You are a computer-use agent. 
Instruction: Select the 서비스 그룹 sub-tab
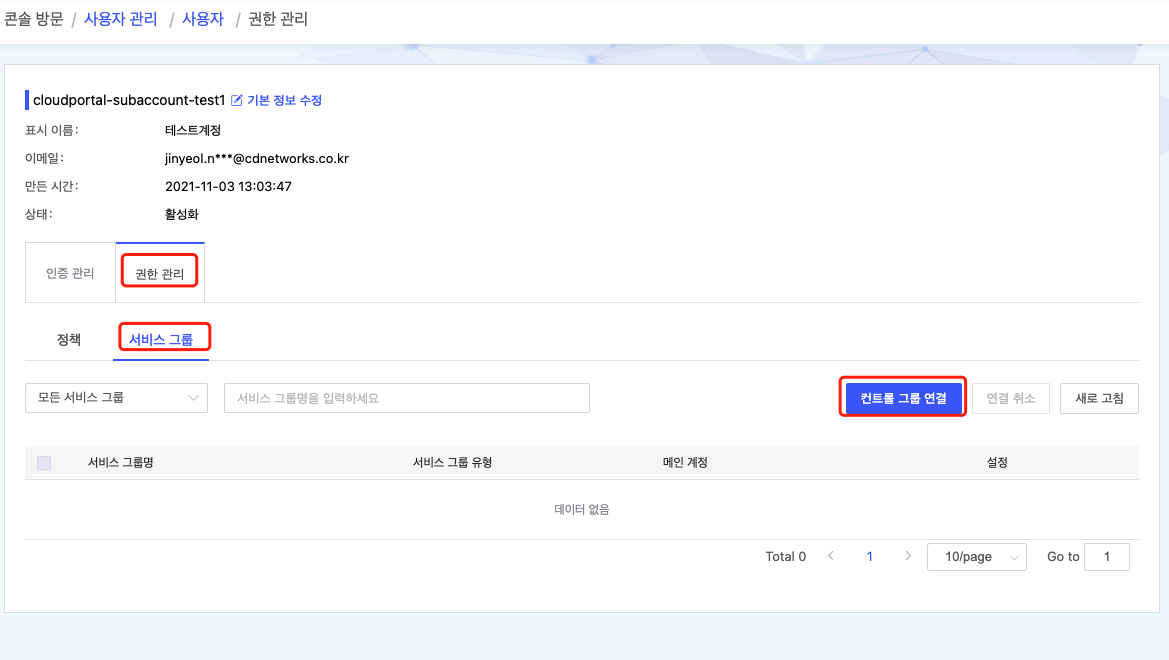162,338
